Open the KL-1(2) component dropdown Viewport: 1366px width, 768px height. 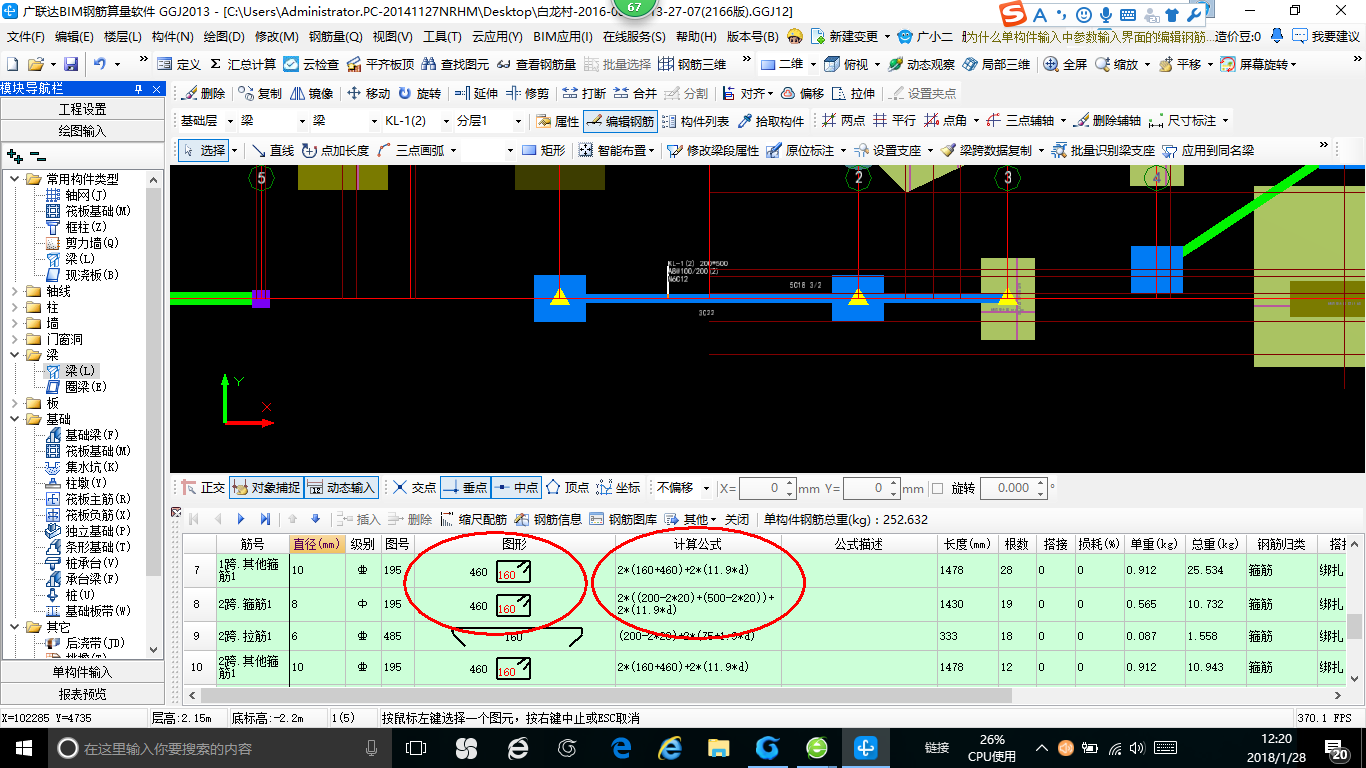[444, 121]
